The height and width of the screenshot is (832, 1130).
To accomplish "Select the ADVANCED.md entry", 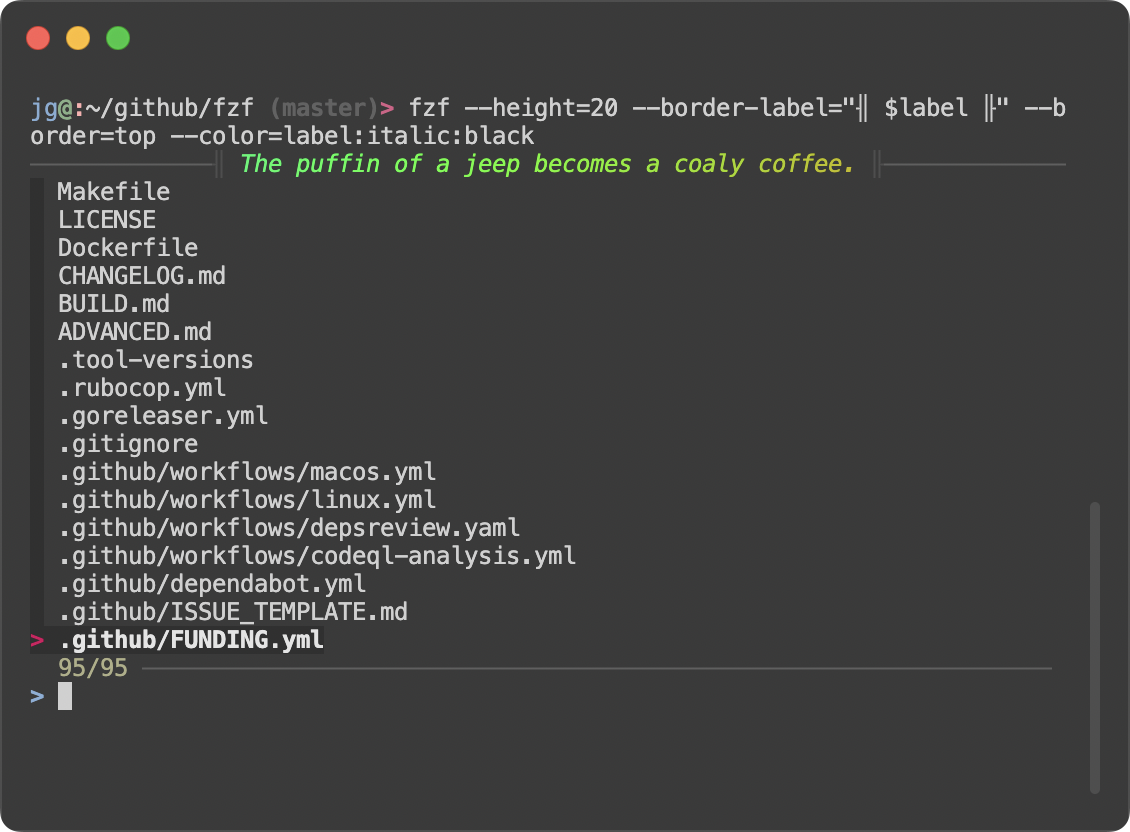I will pos(134,331).
